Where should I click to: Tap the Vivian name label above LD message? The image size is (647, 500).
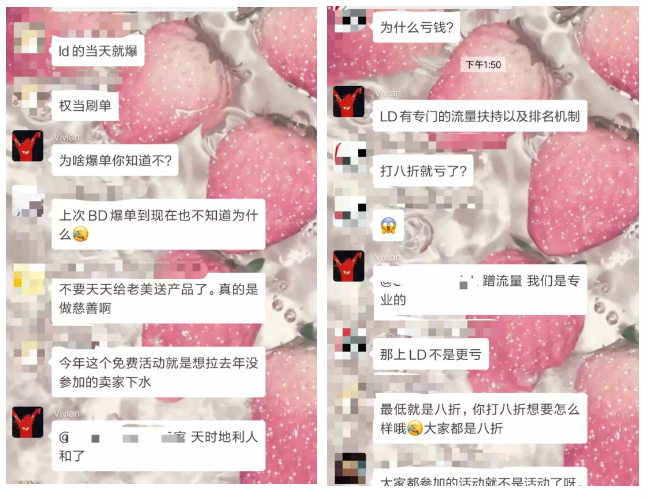click(x=387, y=93)
